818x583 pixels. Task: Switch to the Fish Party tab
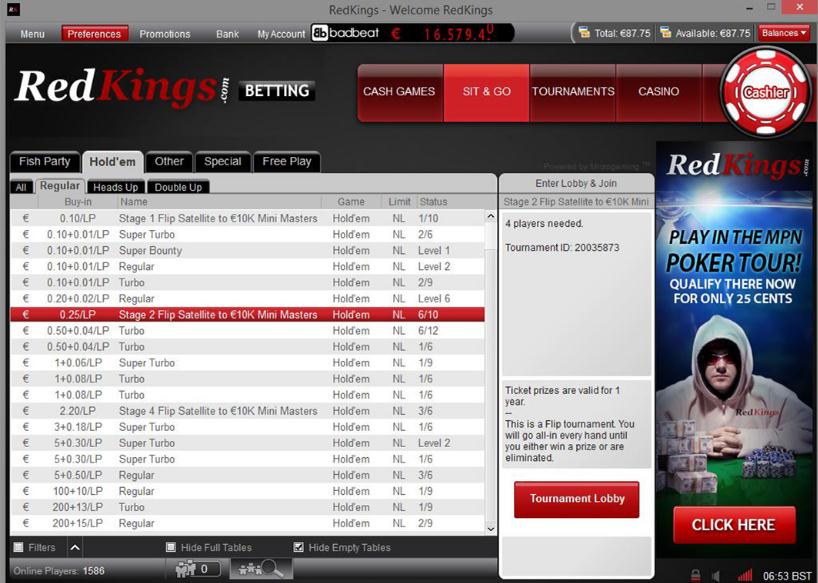[x=44, y=161]
